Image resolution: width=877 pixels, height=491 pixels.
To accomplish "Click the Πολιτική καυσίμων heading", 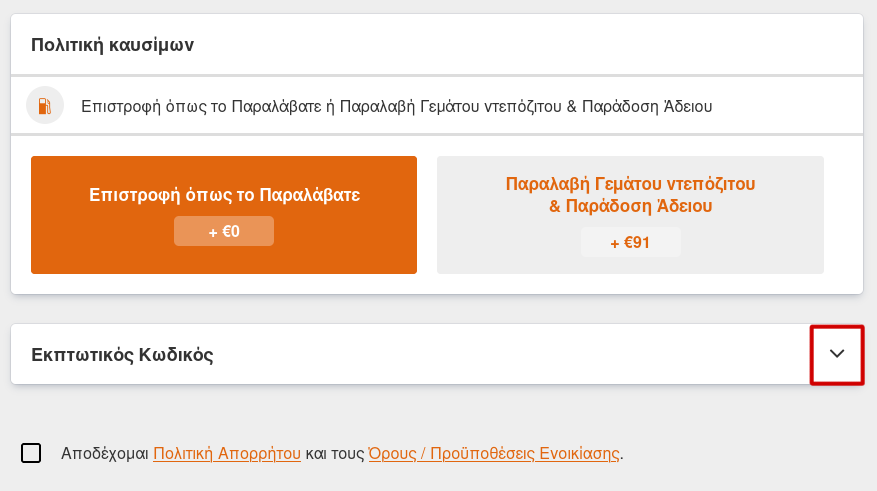I will tap(112, 44).
